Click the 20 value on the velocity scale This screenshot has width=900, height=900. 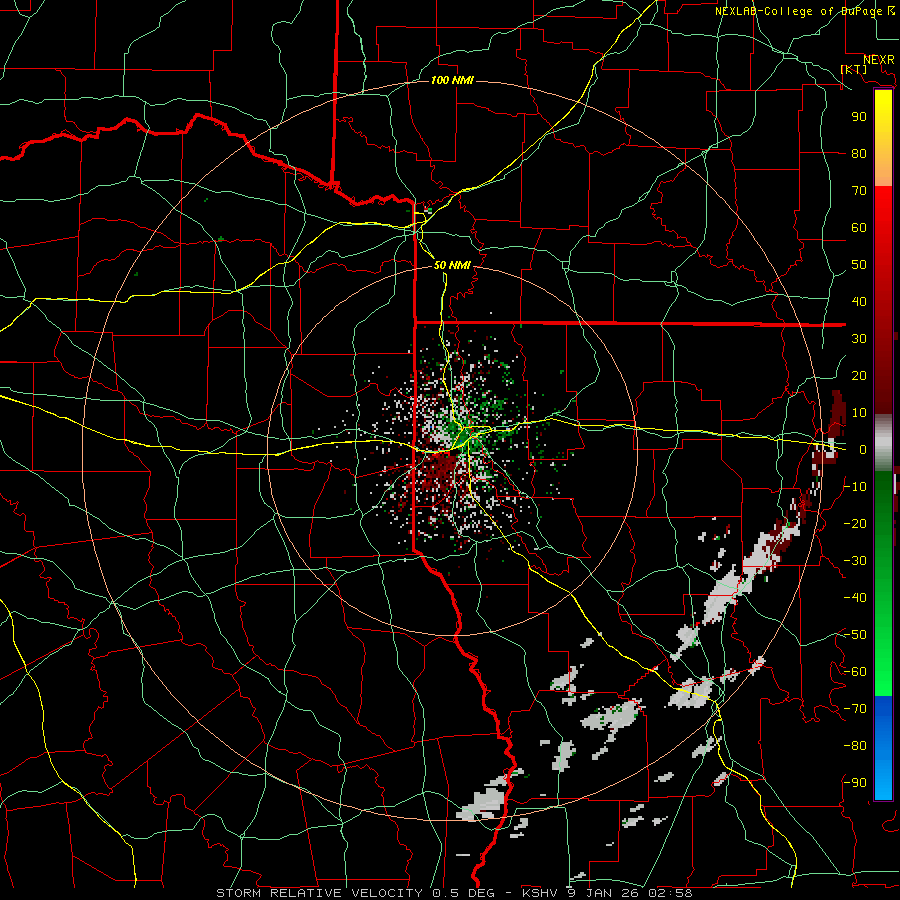tap(859, 375)
